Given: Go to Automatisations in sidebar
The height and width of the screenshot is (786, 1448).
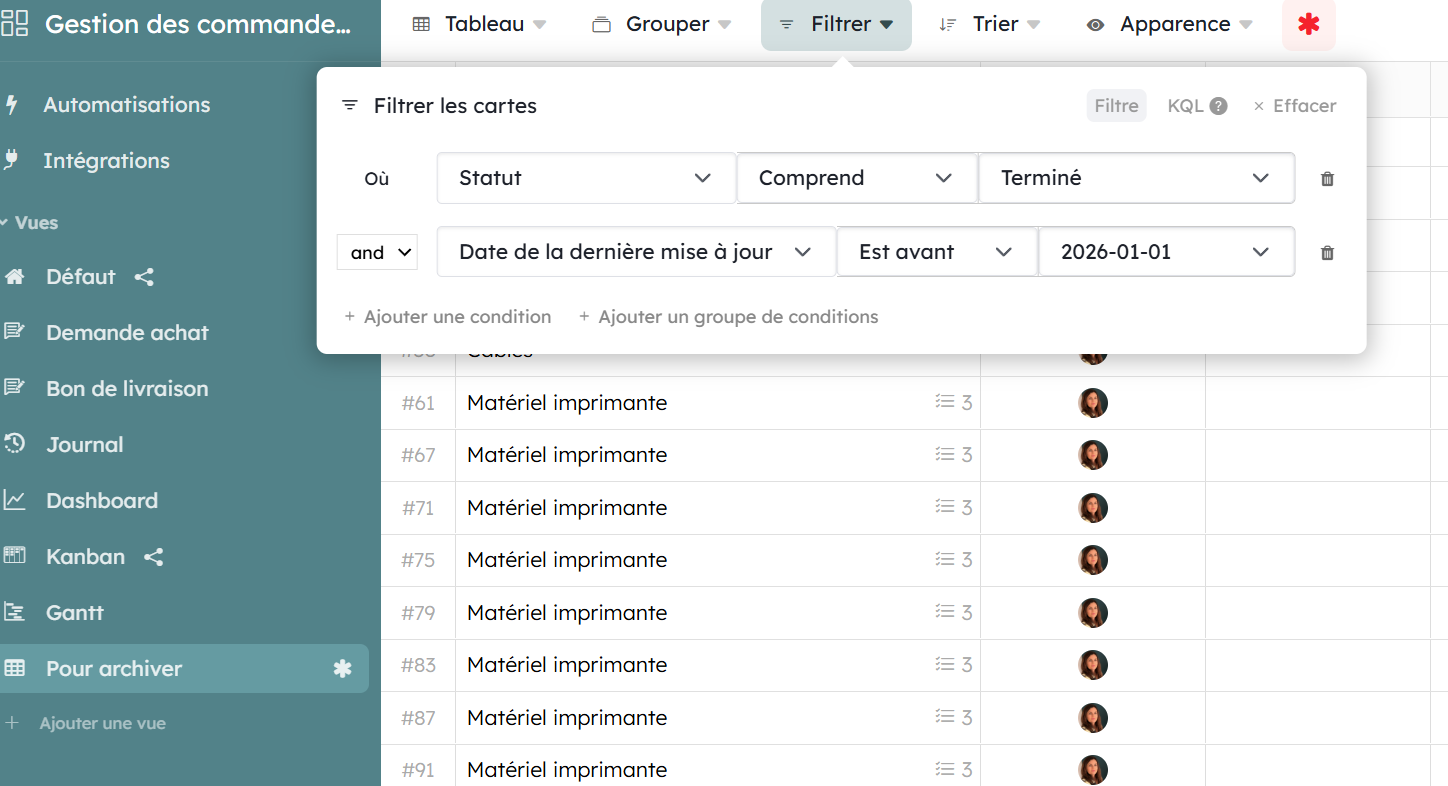Looking at the screenshot, I should click(x=126, y=105).
